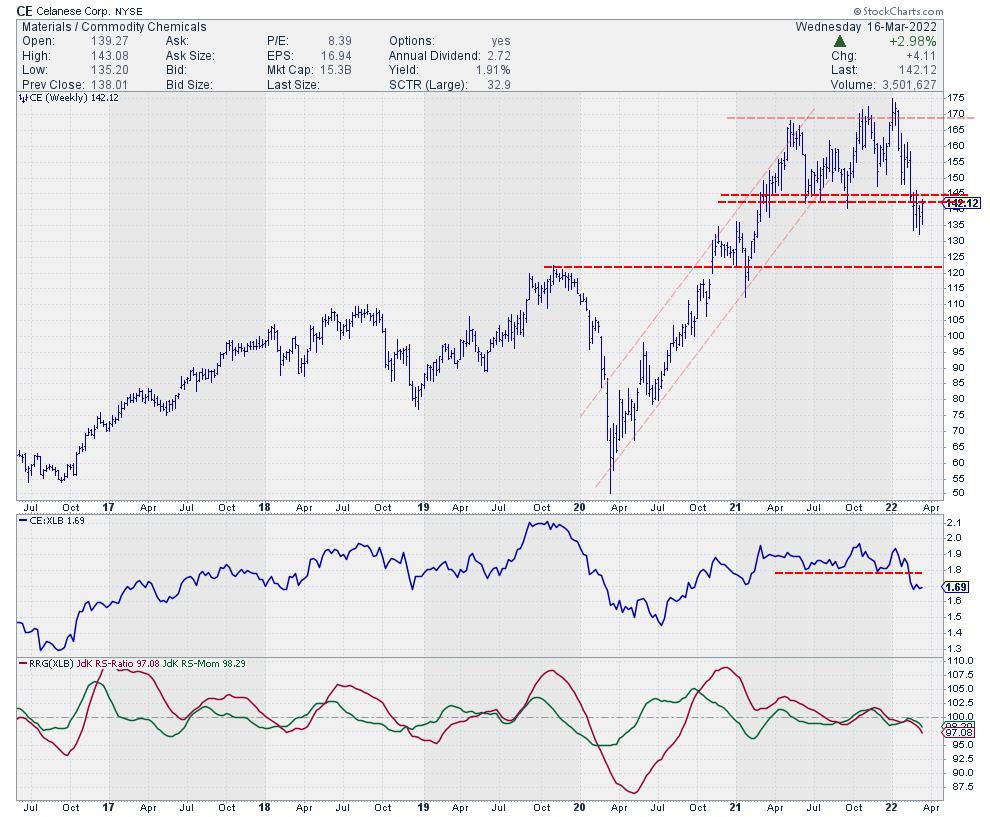Click the red line marker beside RRG(XLB)

click(x=24, y=663)
